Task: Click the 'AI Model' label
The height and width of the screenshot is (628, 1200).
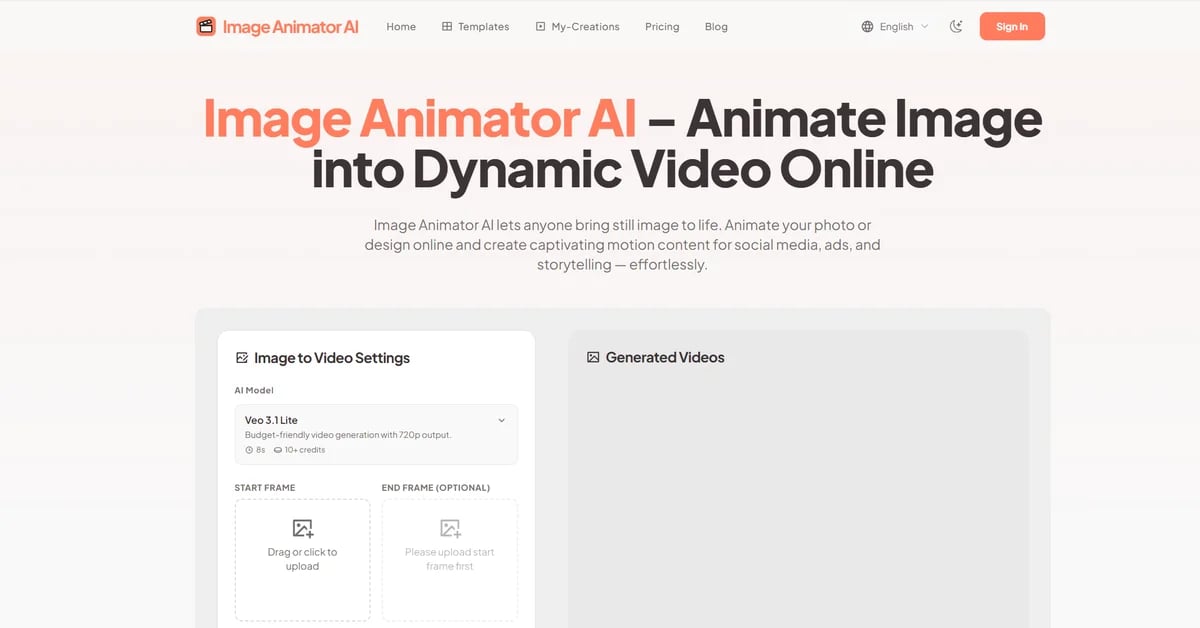Action: 254,390
